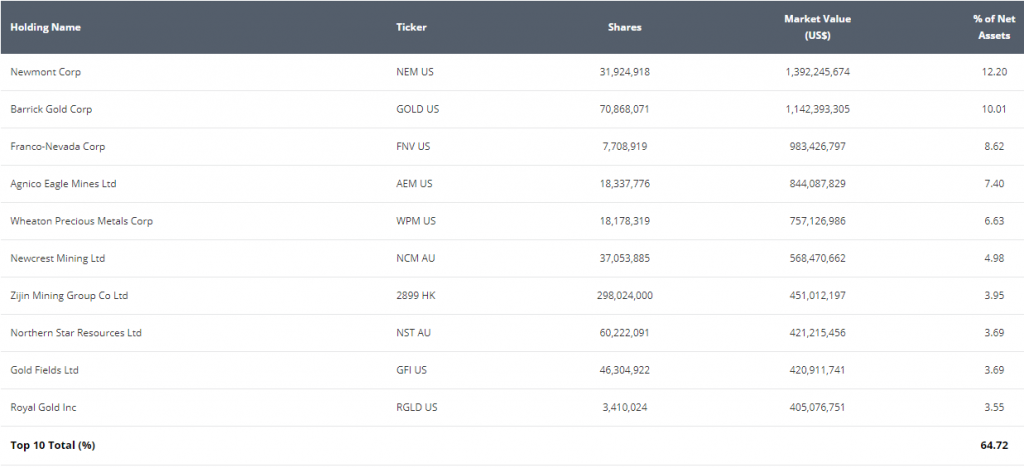Click the Holding Name column header
1024x468 pixels.
click(45, 28)
